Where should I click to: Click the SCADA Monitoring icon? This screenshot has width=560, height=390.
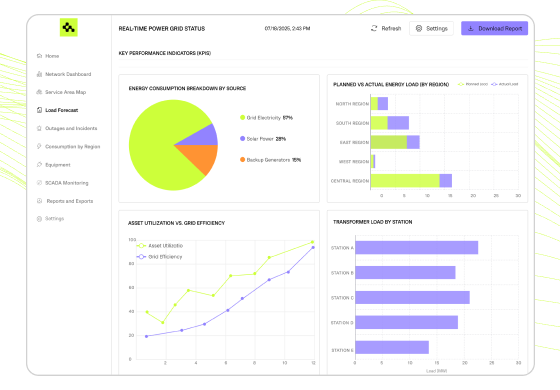(x=39, y=182)
